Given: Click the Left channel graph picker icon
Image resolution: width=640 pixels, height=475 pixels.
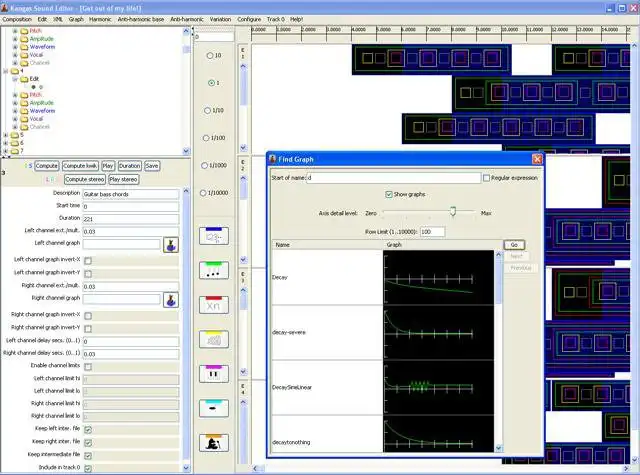Looking at the screenshot, I should pyautogui.click(x=171, y=245).
